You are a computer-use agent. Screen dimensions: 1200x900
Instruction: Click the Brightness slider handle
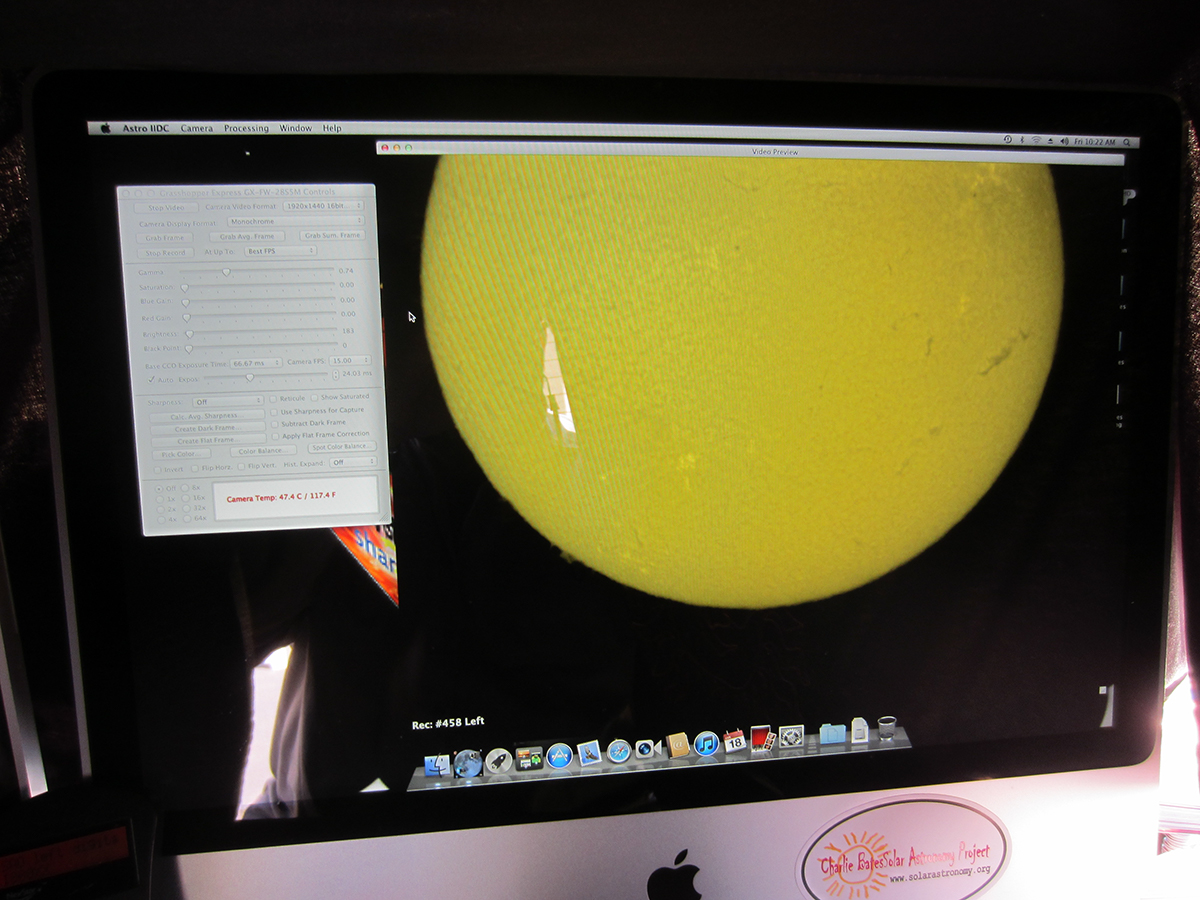[187, 335]
